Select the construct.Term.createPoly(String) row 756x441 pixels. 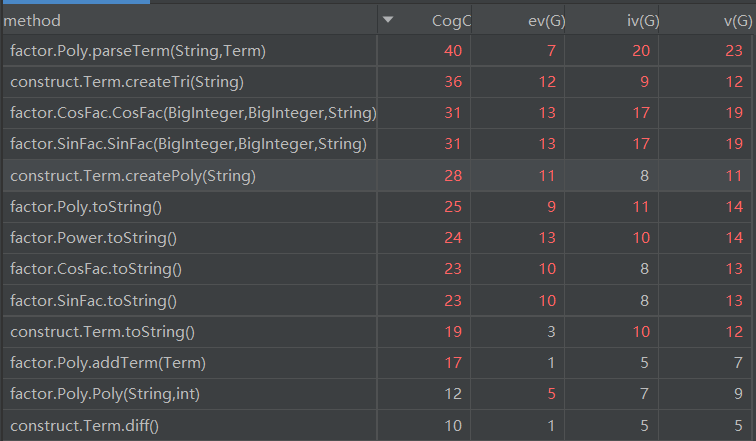click(x=133, y=176)
